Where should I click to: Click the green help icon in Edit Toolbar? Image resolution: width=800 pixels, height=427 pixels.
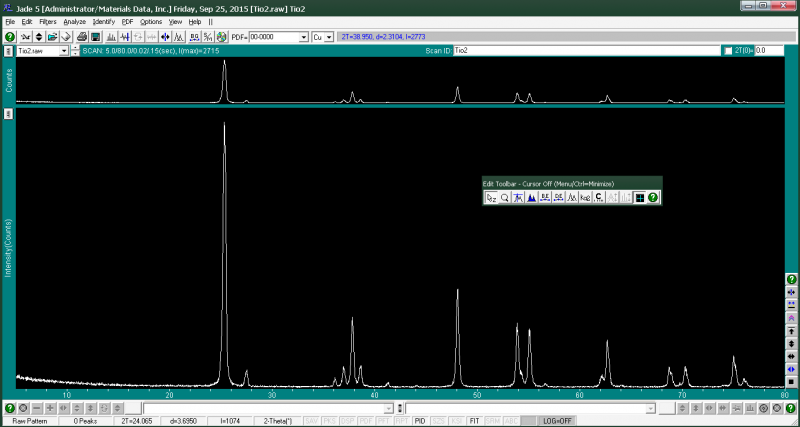point(652,198)
